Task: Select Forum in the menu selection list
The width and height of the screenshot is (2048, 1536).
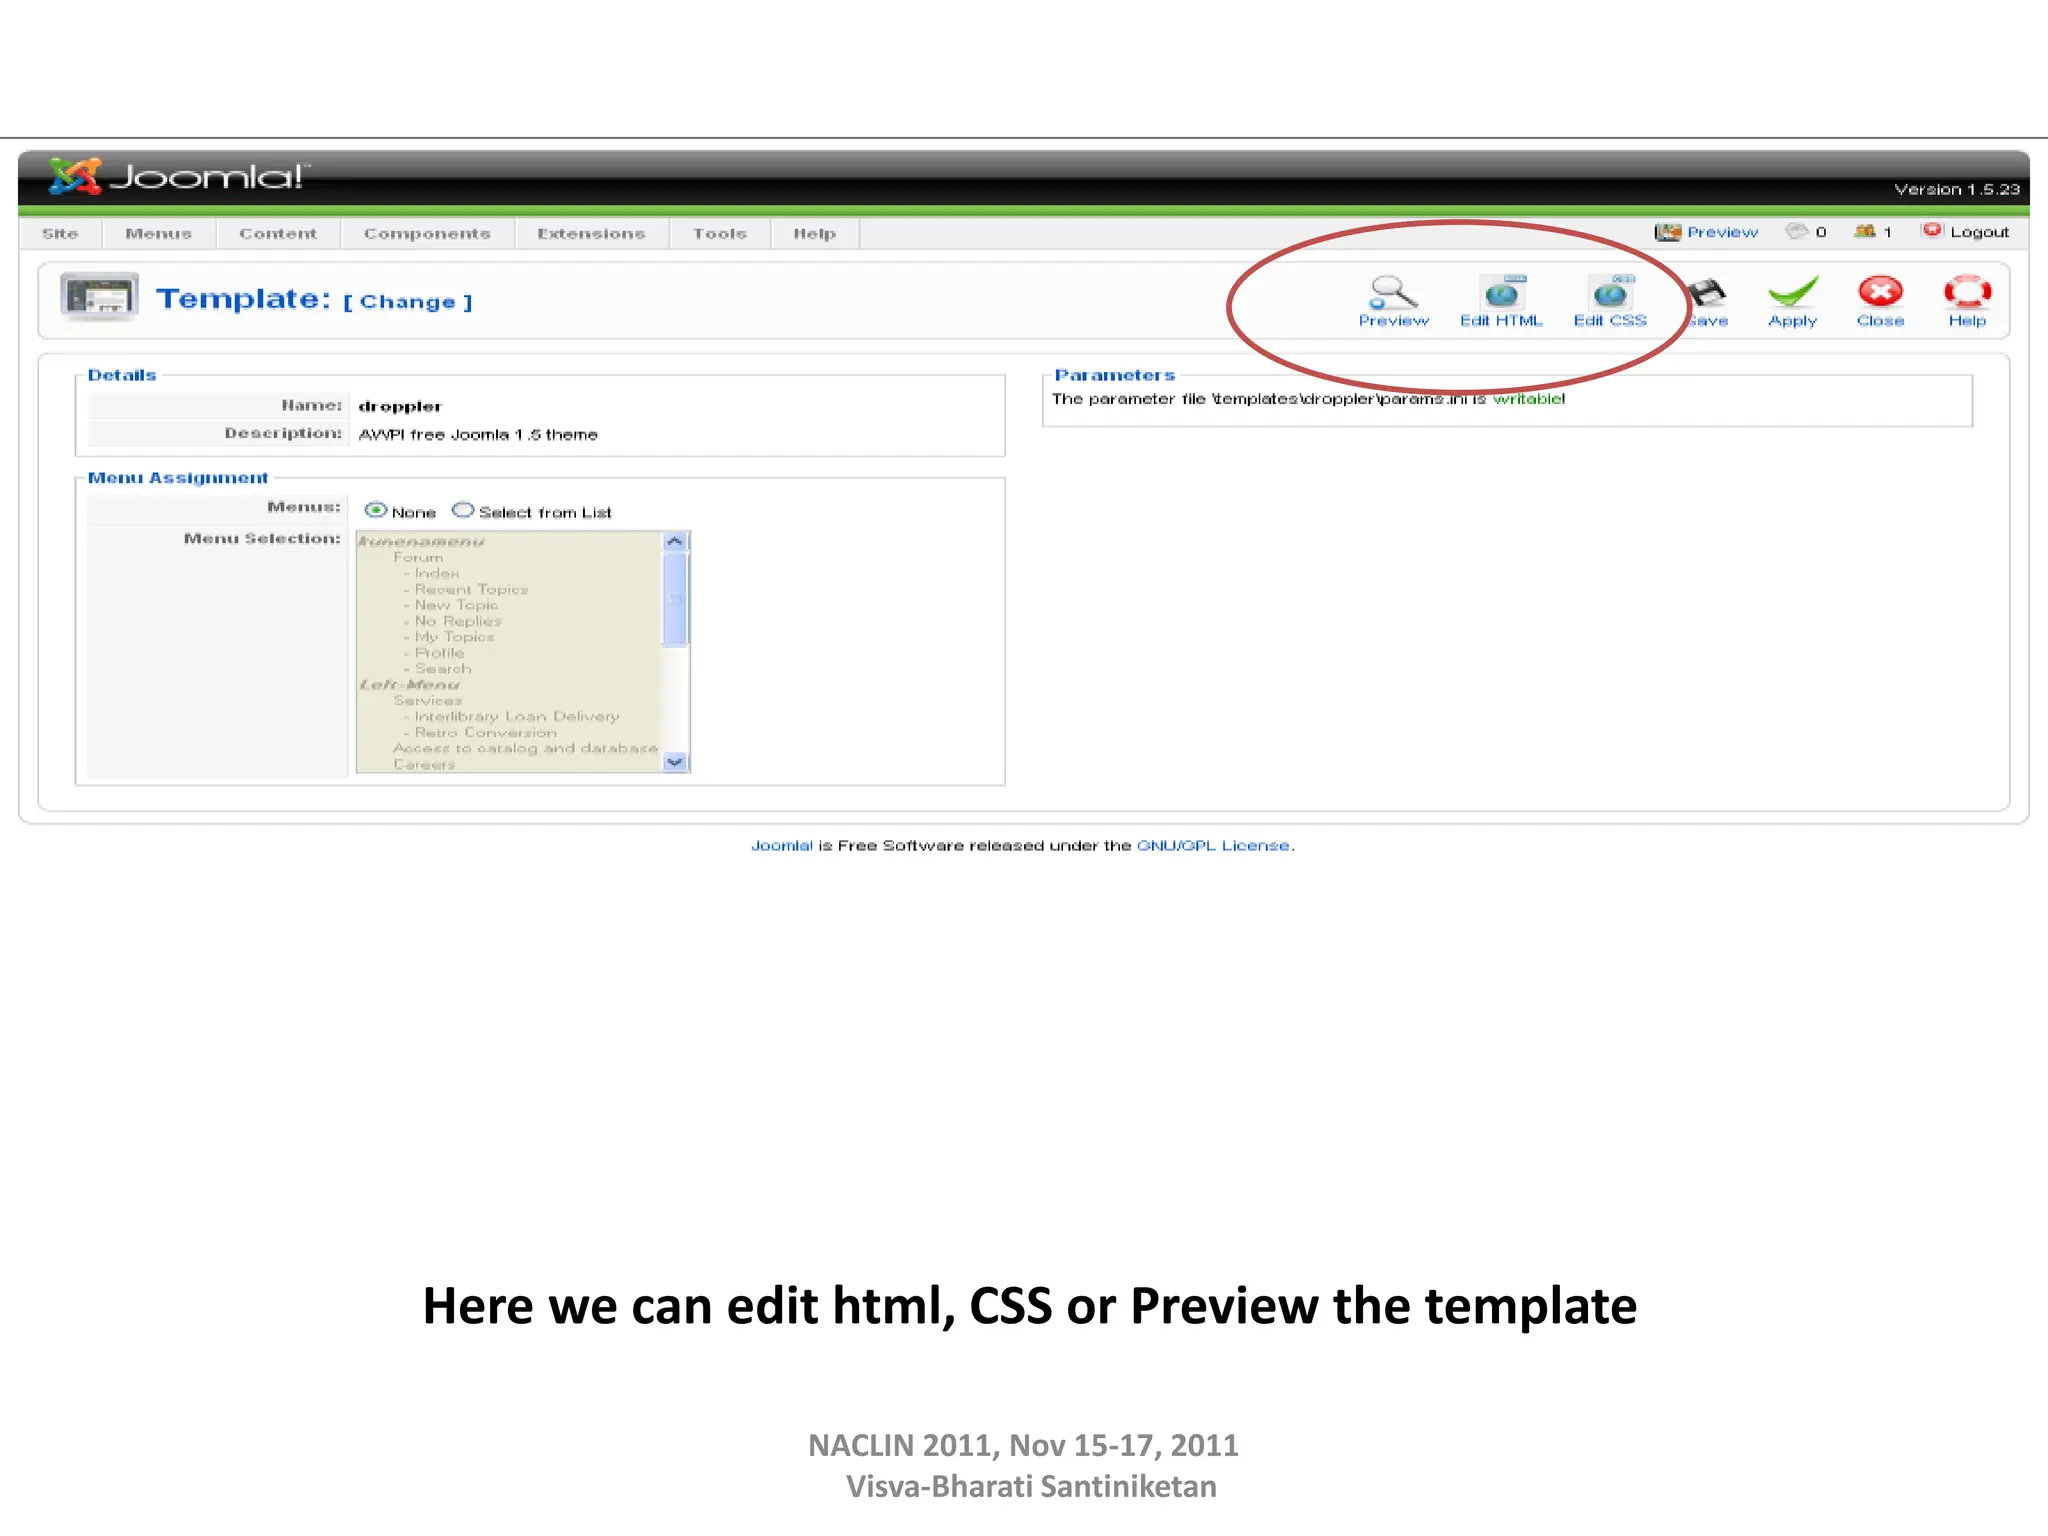Action: click(x=418, y=558)
